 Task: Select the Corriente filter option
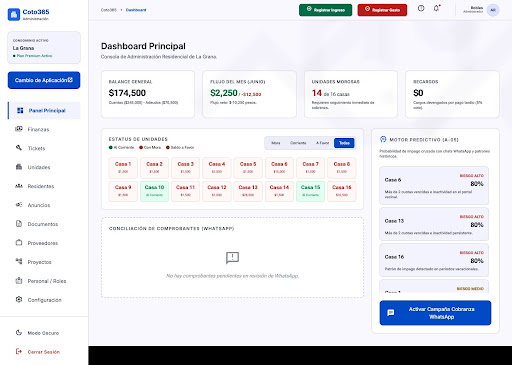pos(298,143)
